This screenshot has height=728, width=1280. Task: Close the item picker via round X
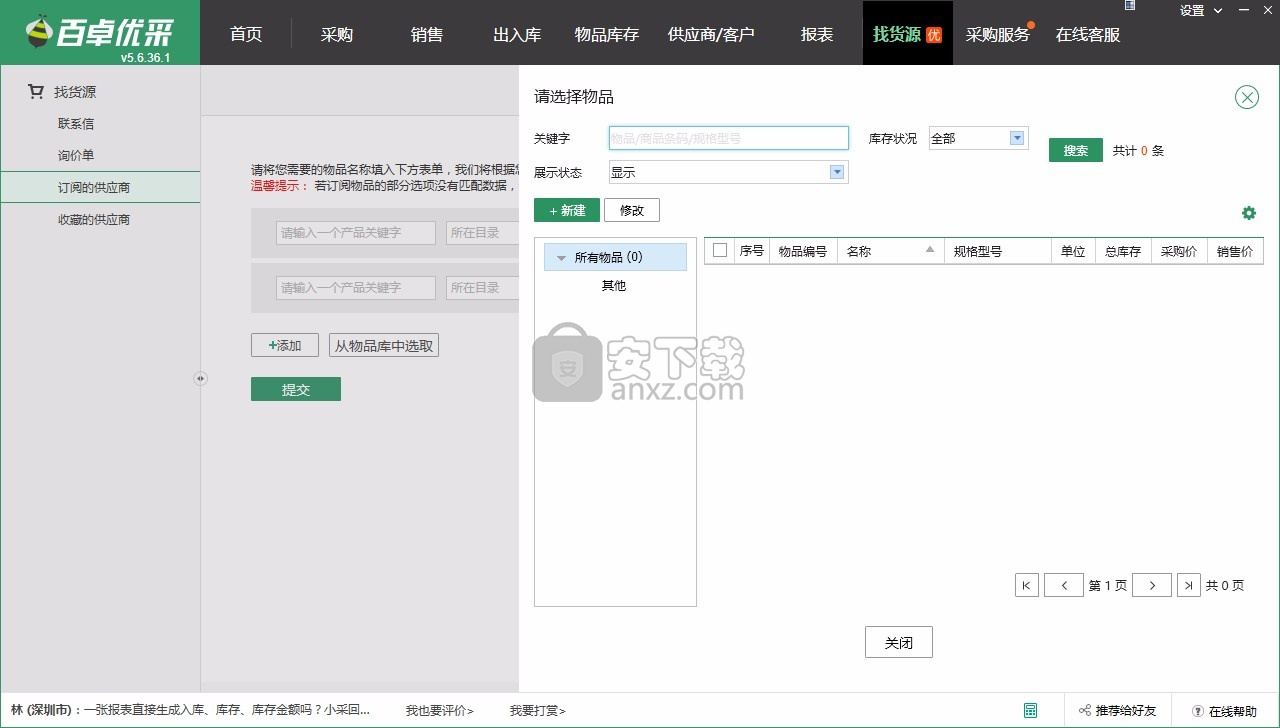[x=1247, y=97]
